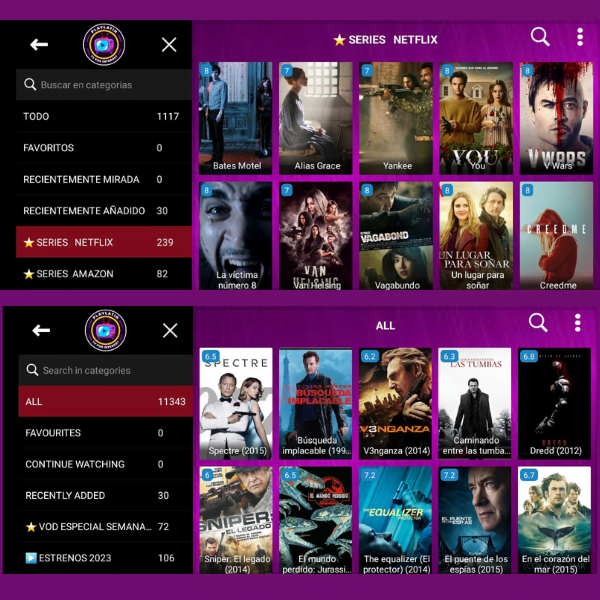
Task: Open Un lugar para soñar poster
Action: click(x=476, y=236)
